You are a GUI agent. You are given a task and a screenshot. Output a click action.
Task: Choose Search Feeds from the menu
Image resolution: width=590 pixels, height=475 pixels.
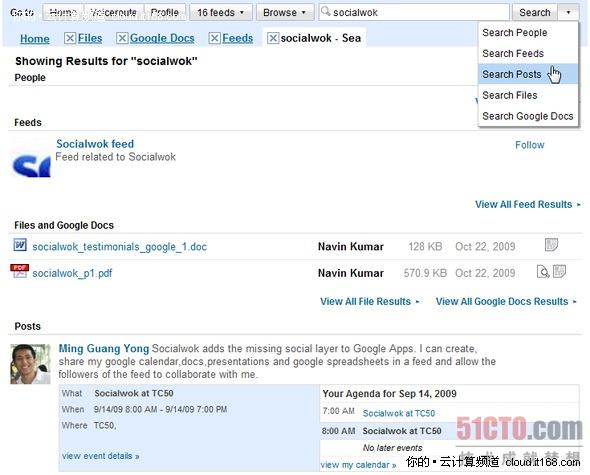point(528,53)
